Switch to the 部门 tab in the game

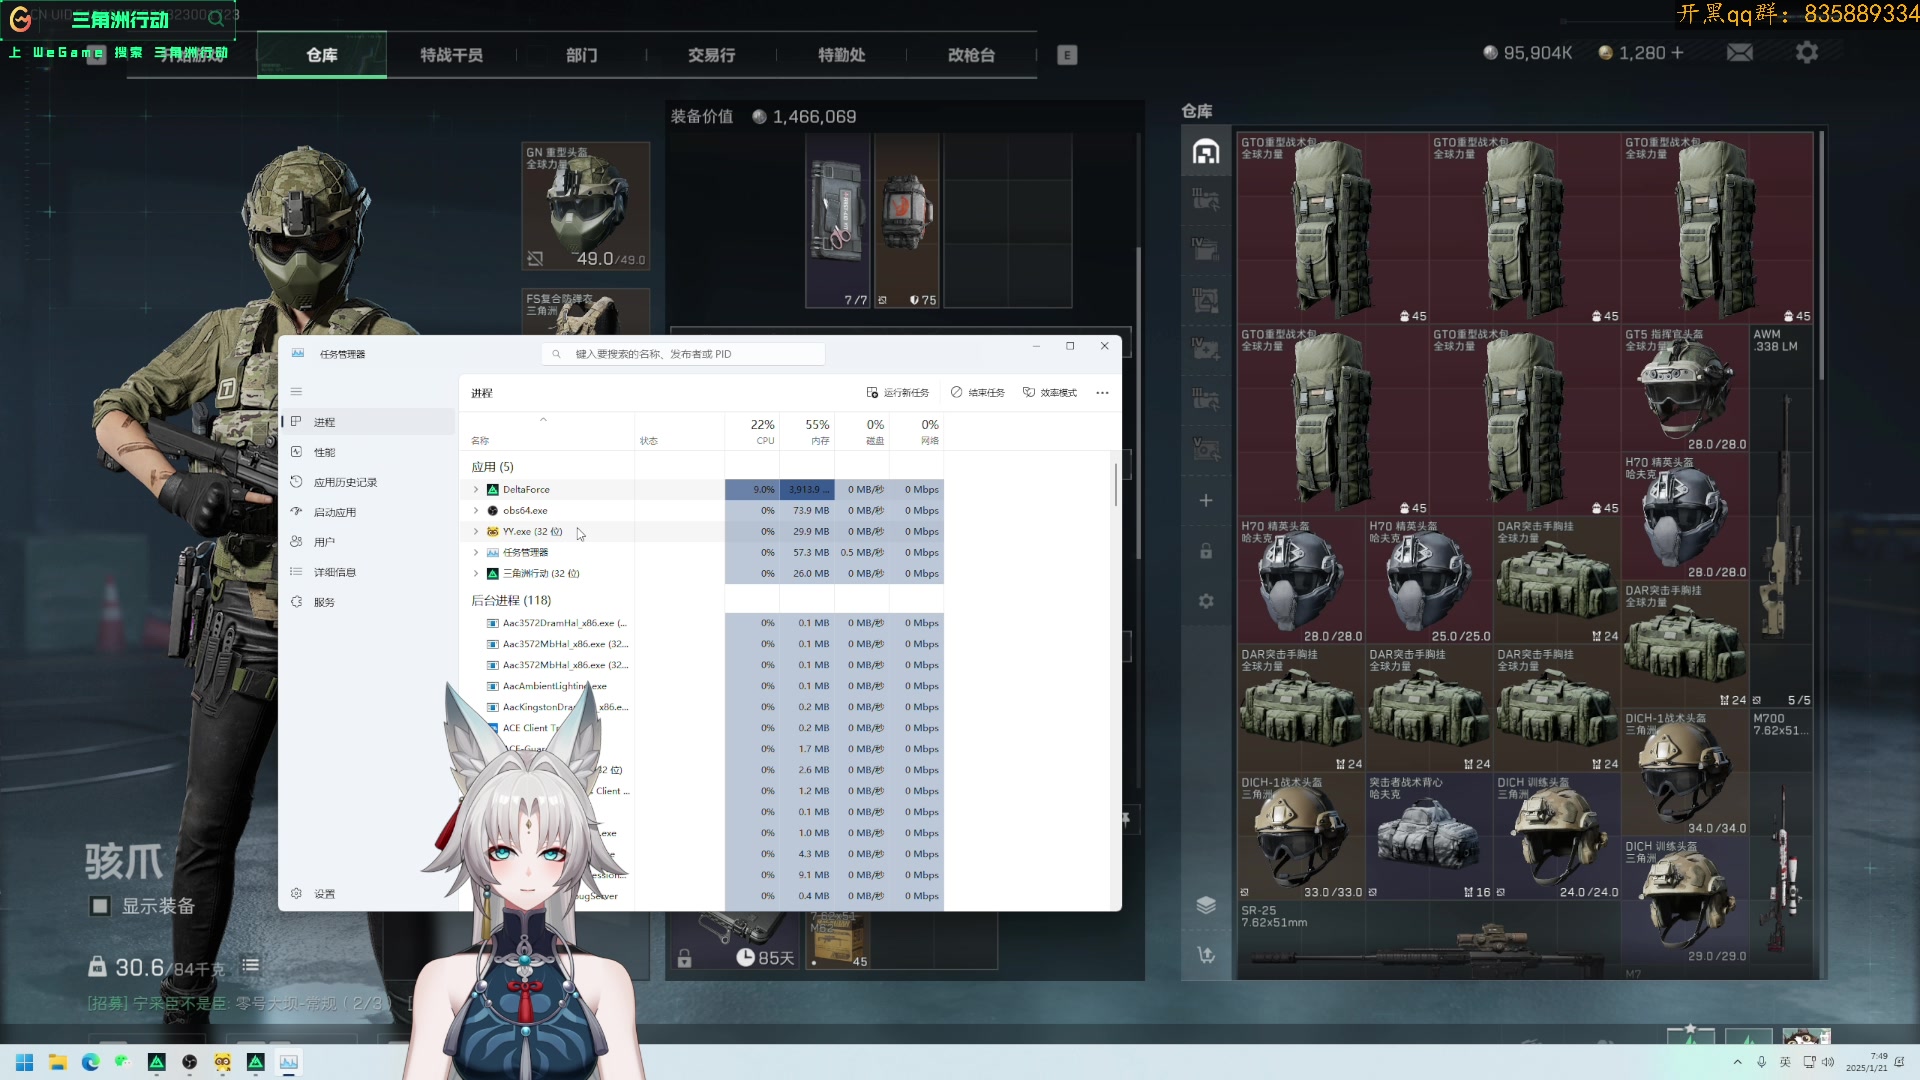(x=581, y=55)
